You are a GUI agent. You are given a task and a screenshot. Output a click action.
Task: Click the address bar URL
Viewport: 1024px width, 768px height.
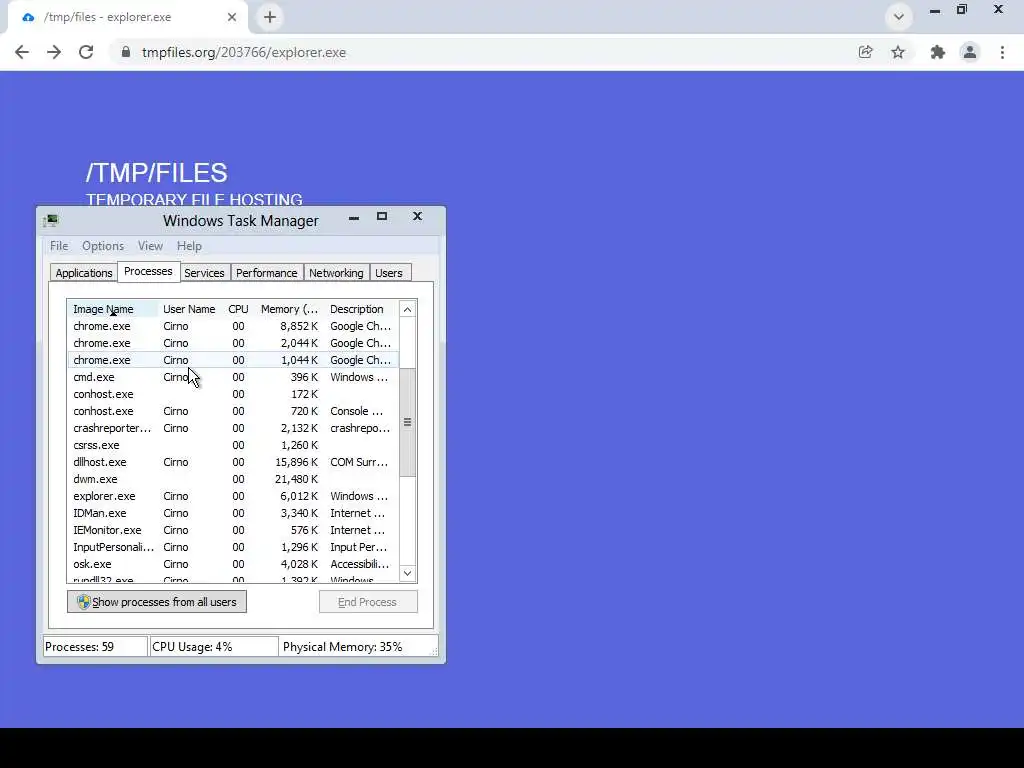244,52
